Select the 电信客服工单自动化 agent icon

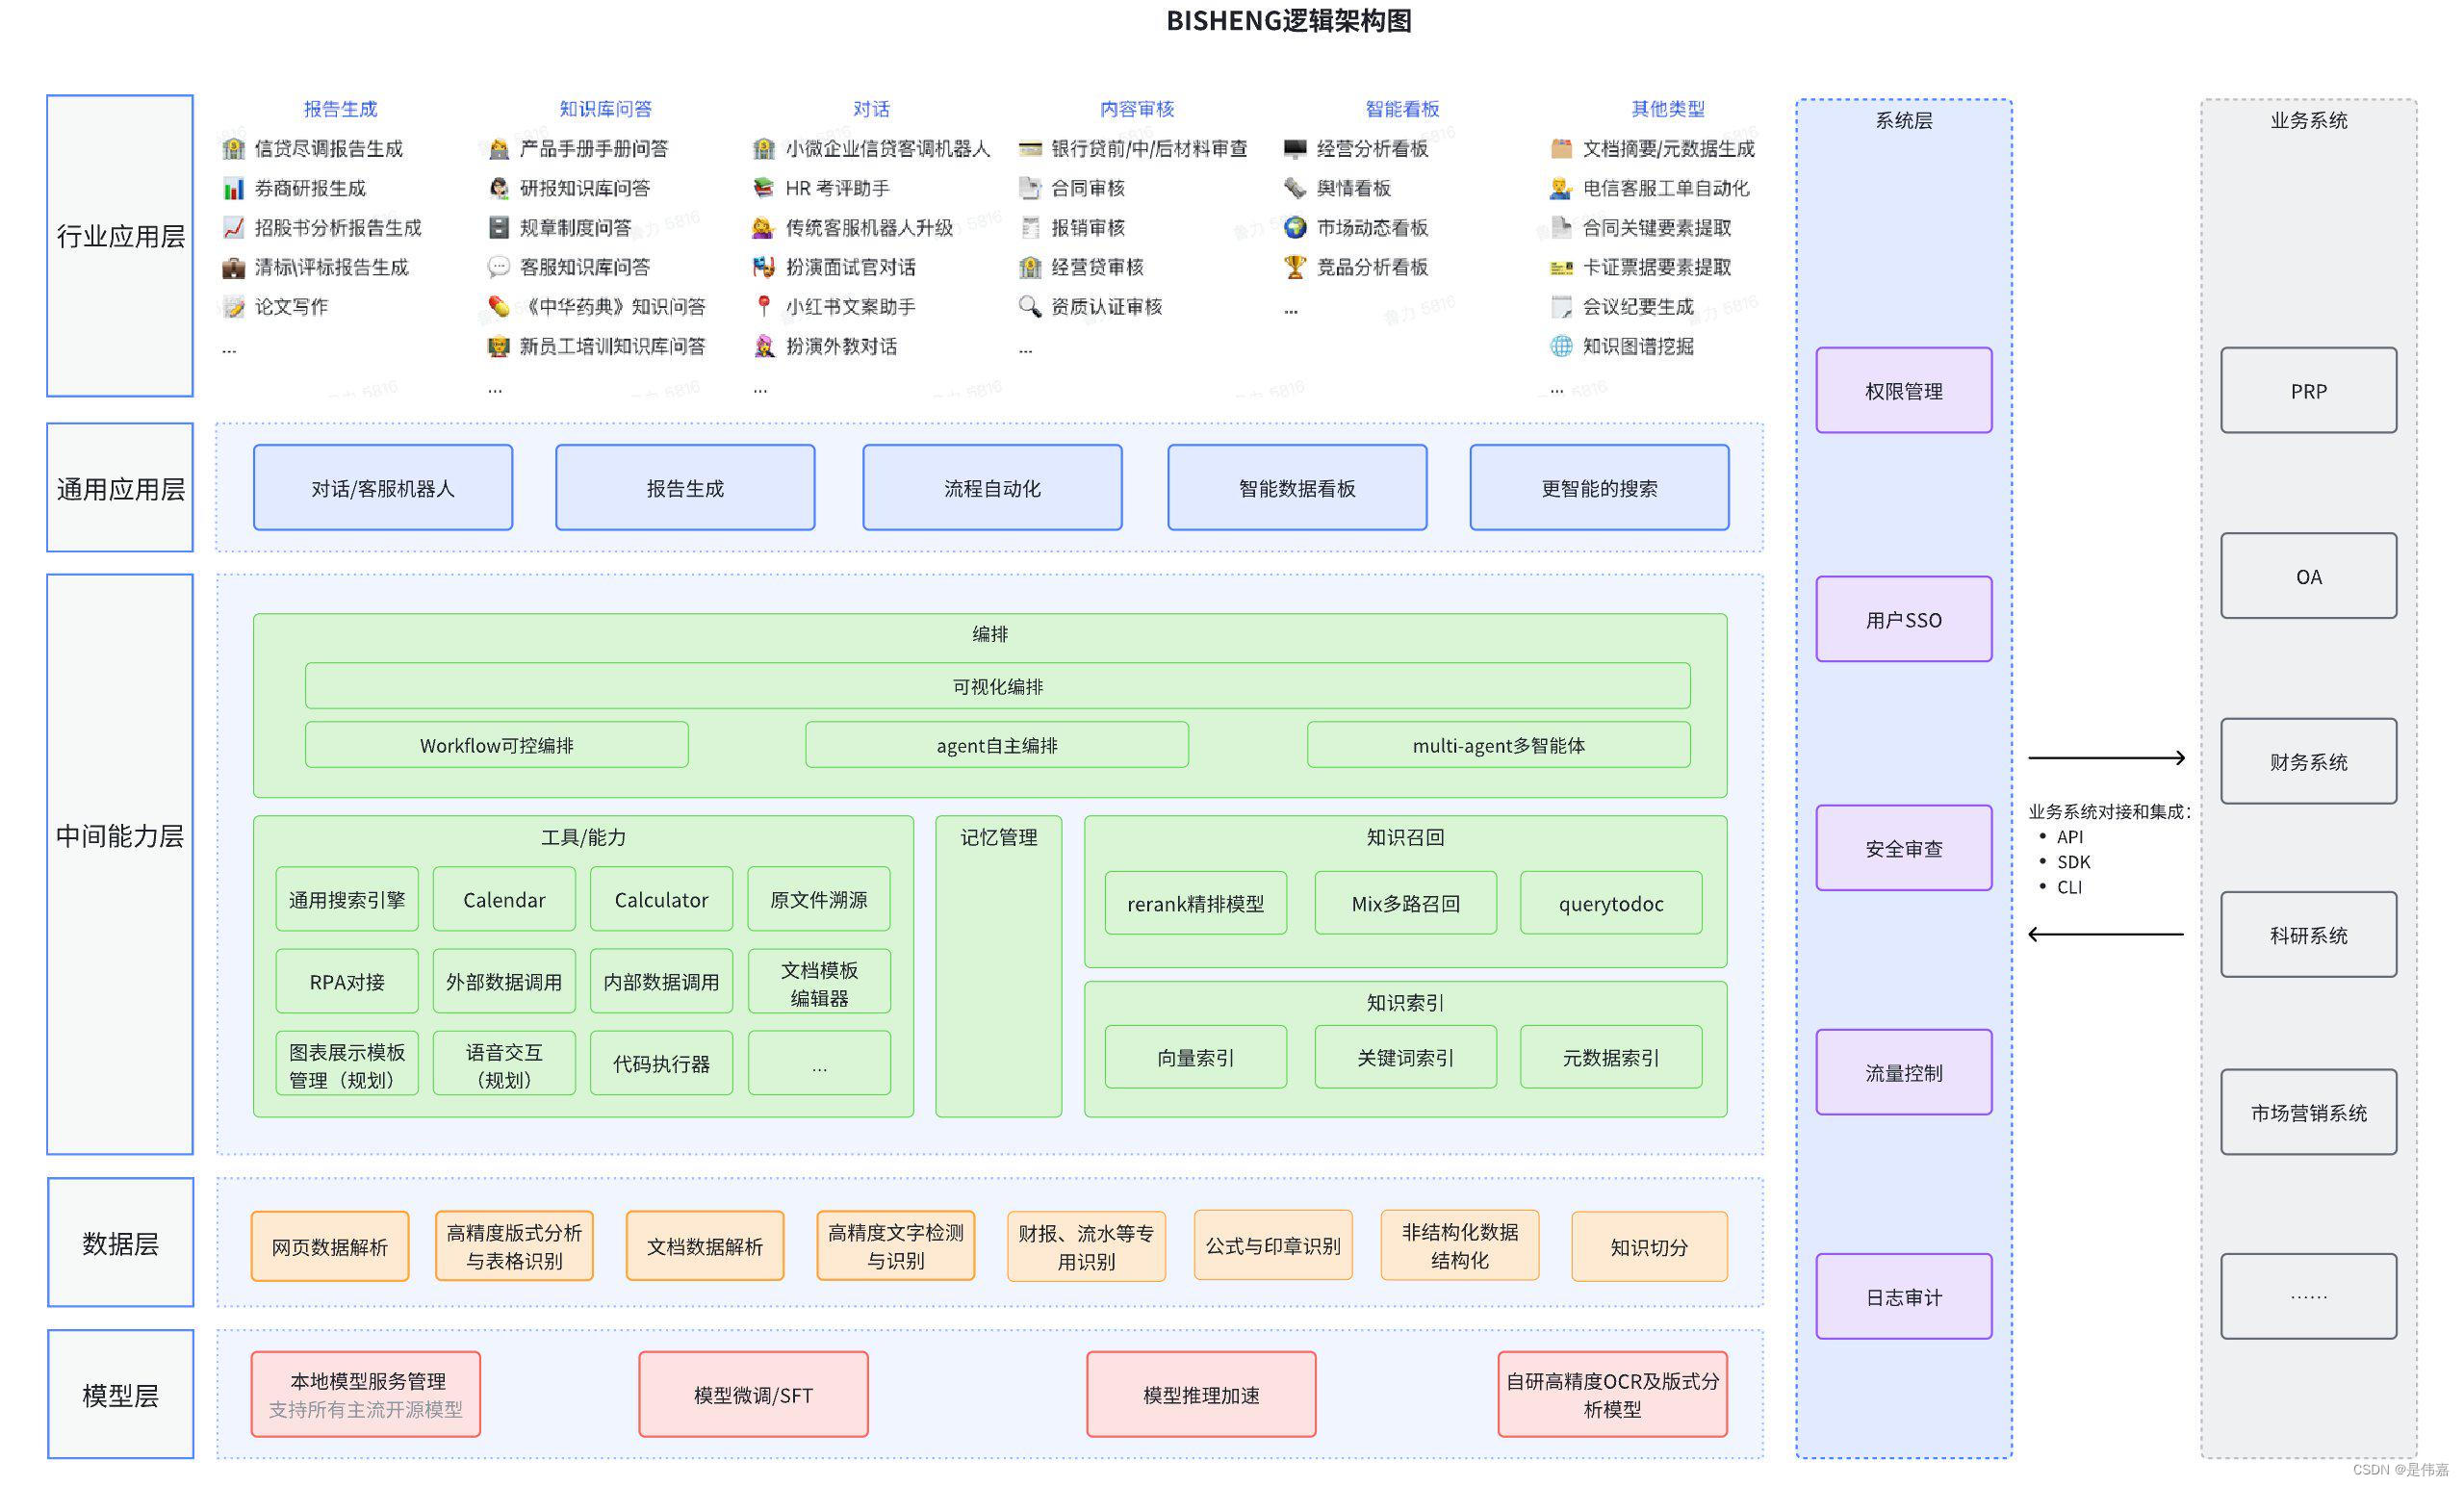point(1560,188)
